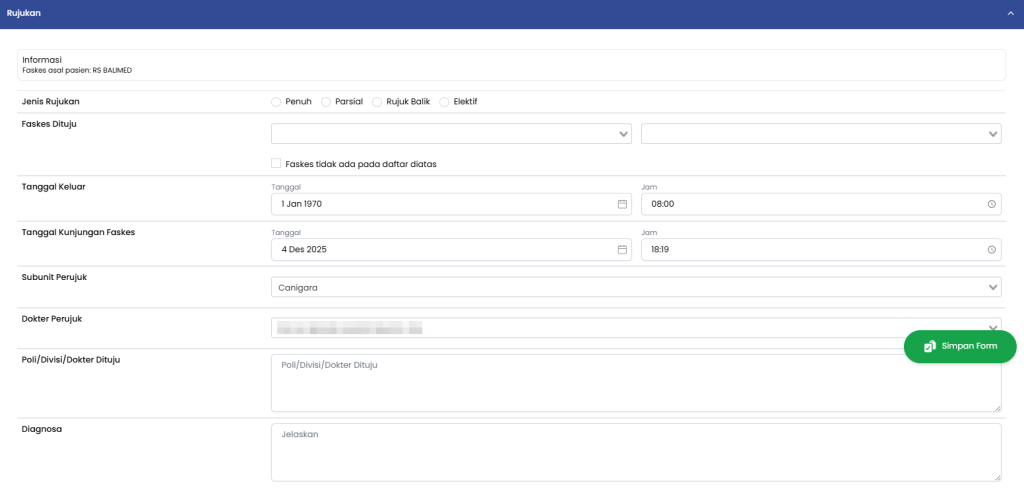Select the Elektif referral type
Screen dimensions: 1024x488
[445, 102]
